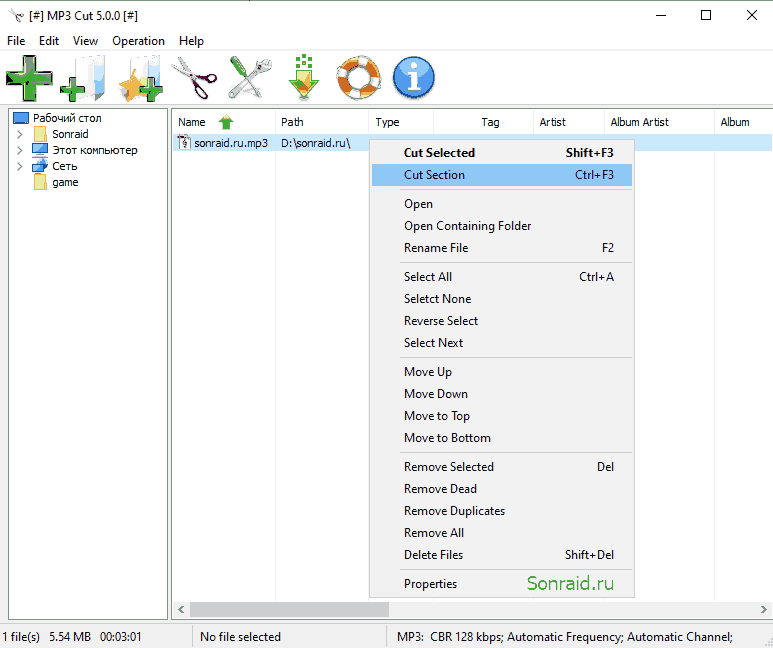Click the Сеть network icon

[x=40, y=166]
